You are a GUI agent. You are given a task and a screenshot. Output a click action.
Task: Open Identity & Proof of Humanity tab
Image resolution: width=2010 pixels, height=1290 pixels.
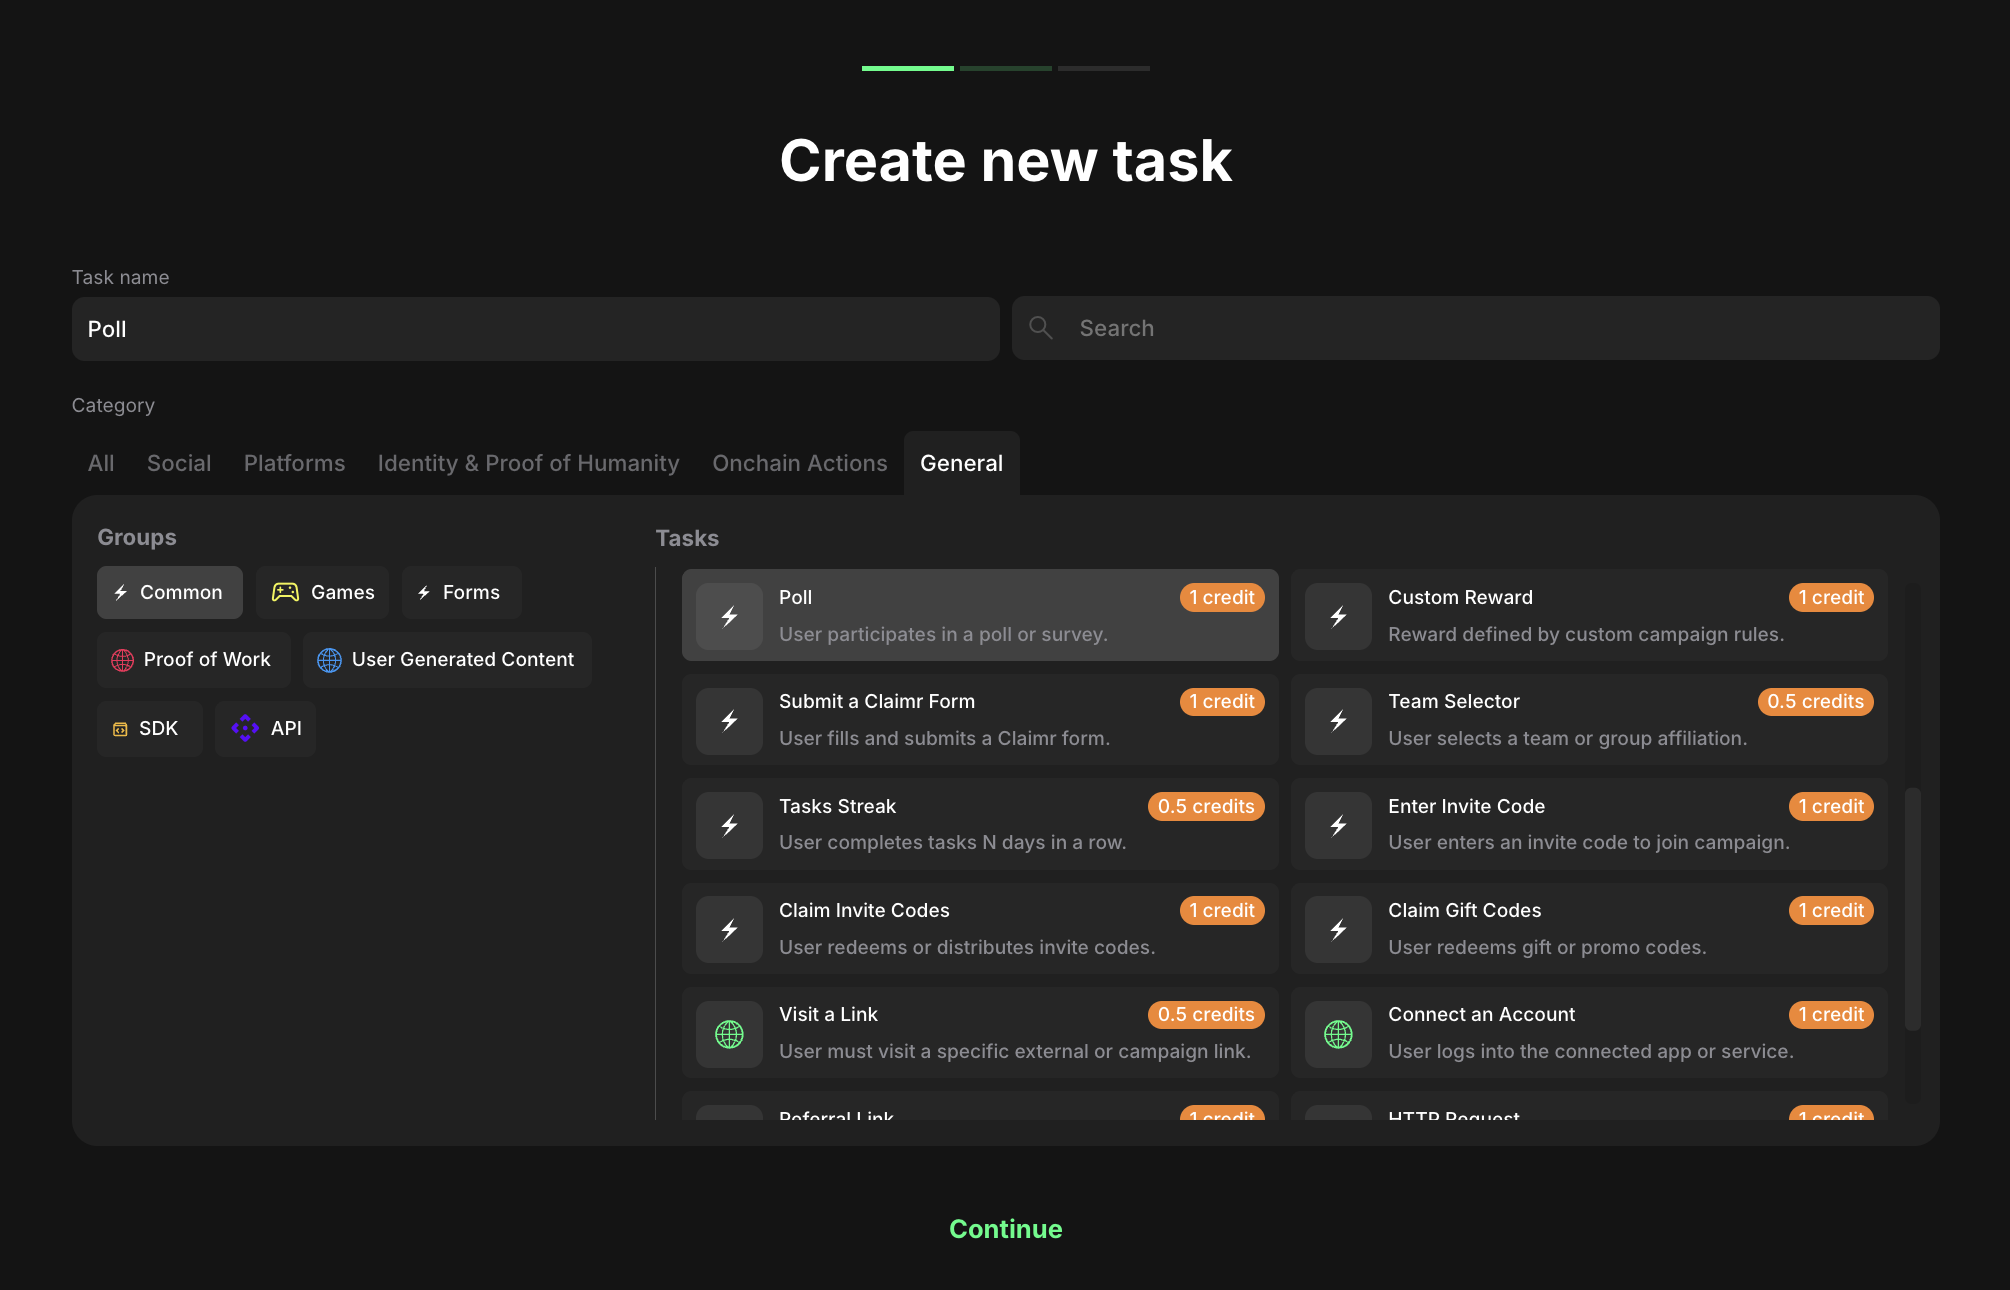pyautogui.click(x=529, y=463)
